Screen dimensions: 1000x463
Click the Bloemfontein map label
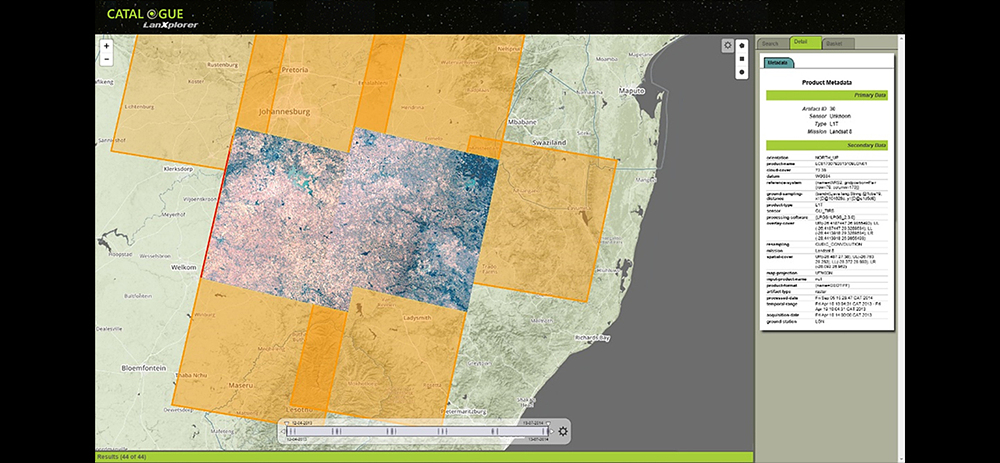pyautogui.click(x=143, y=368)
